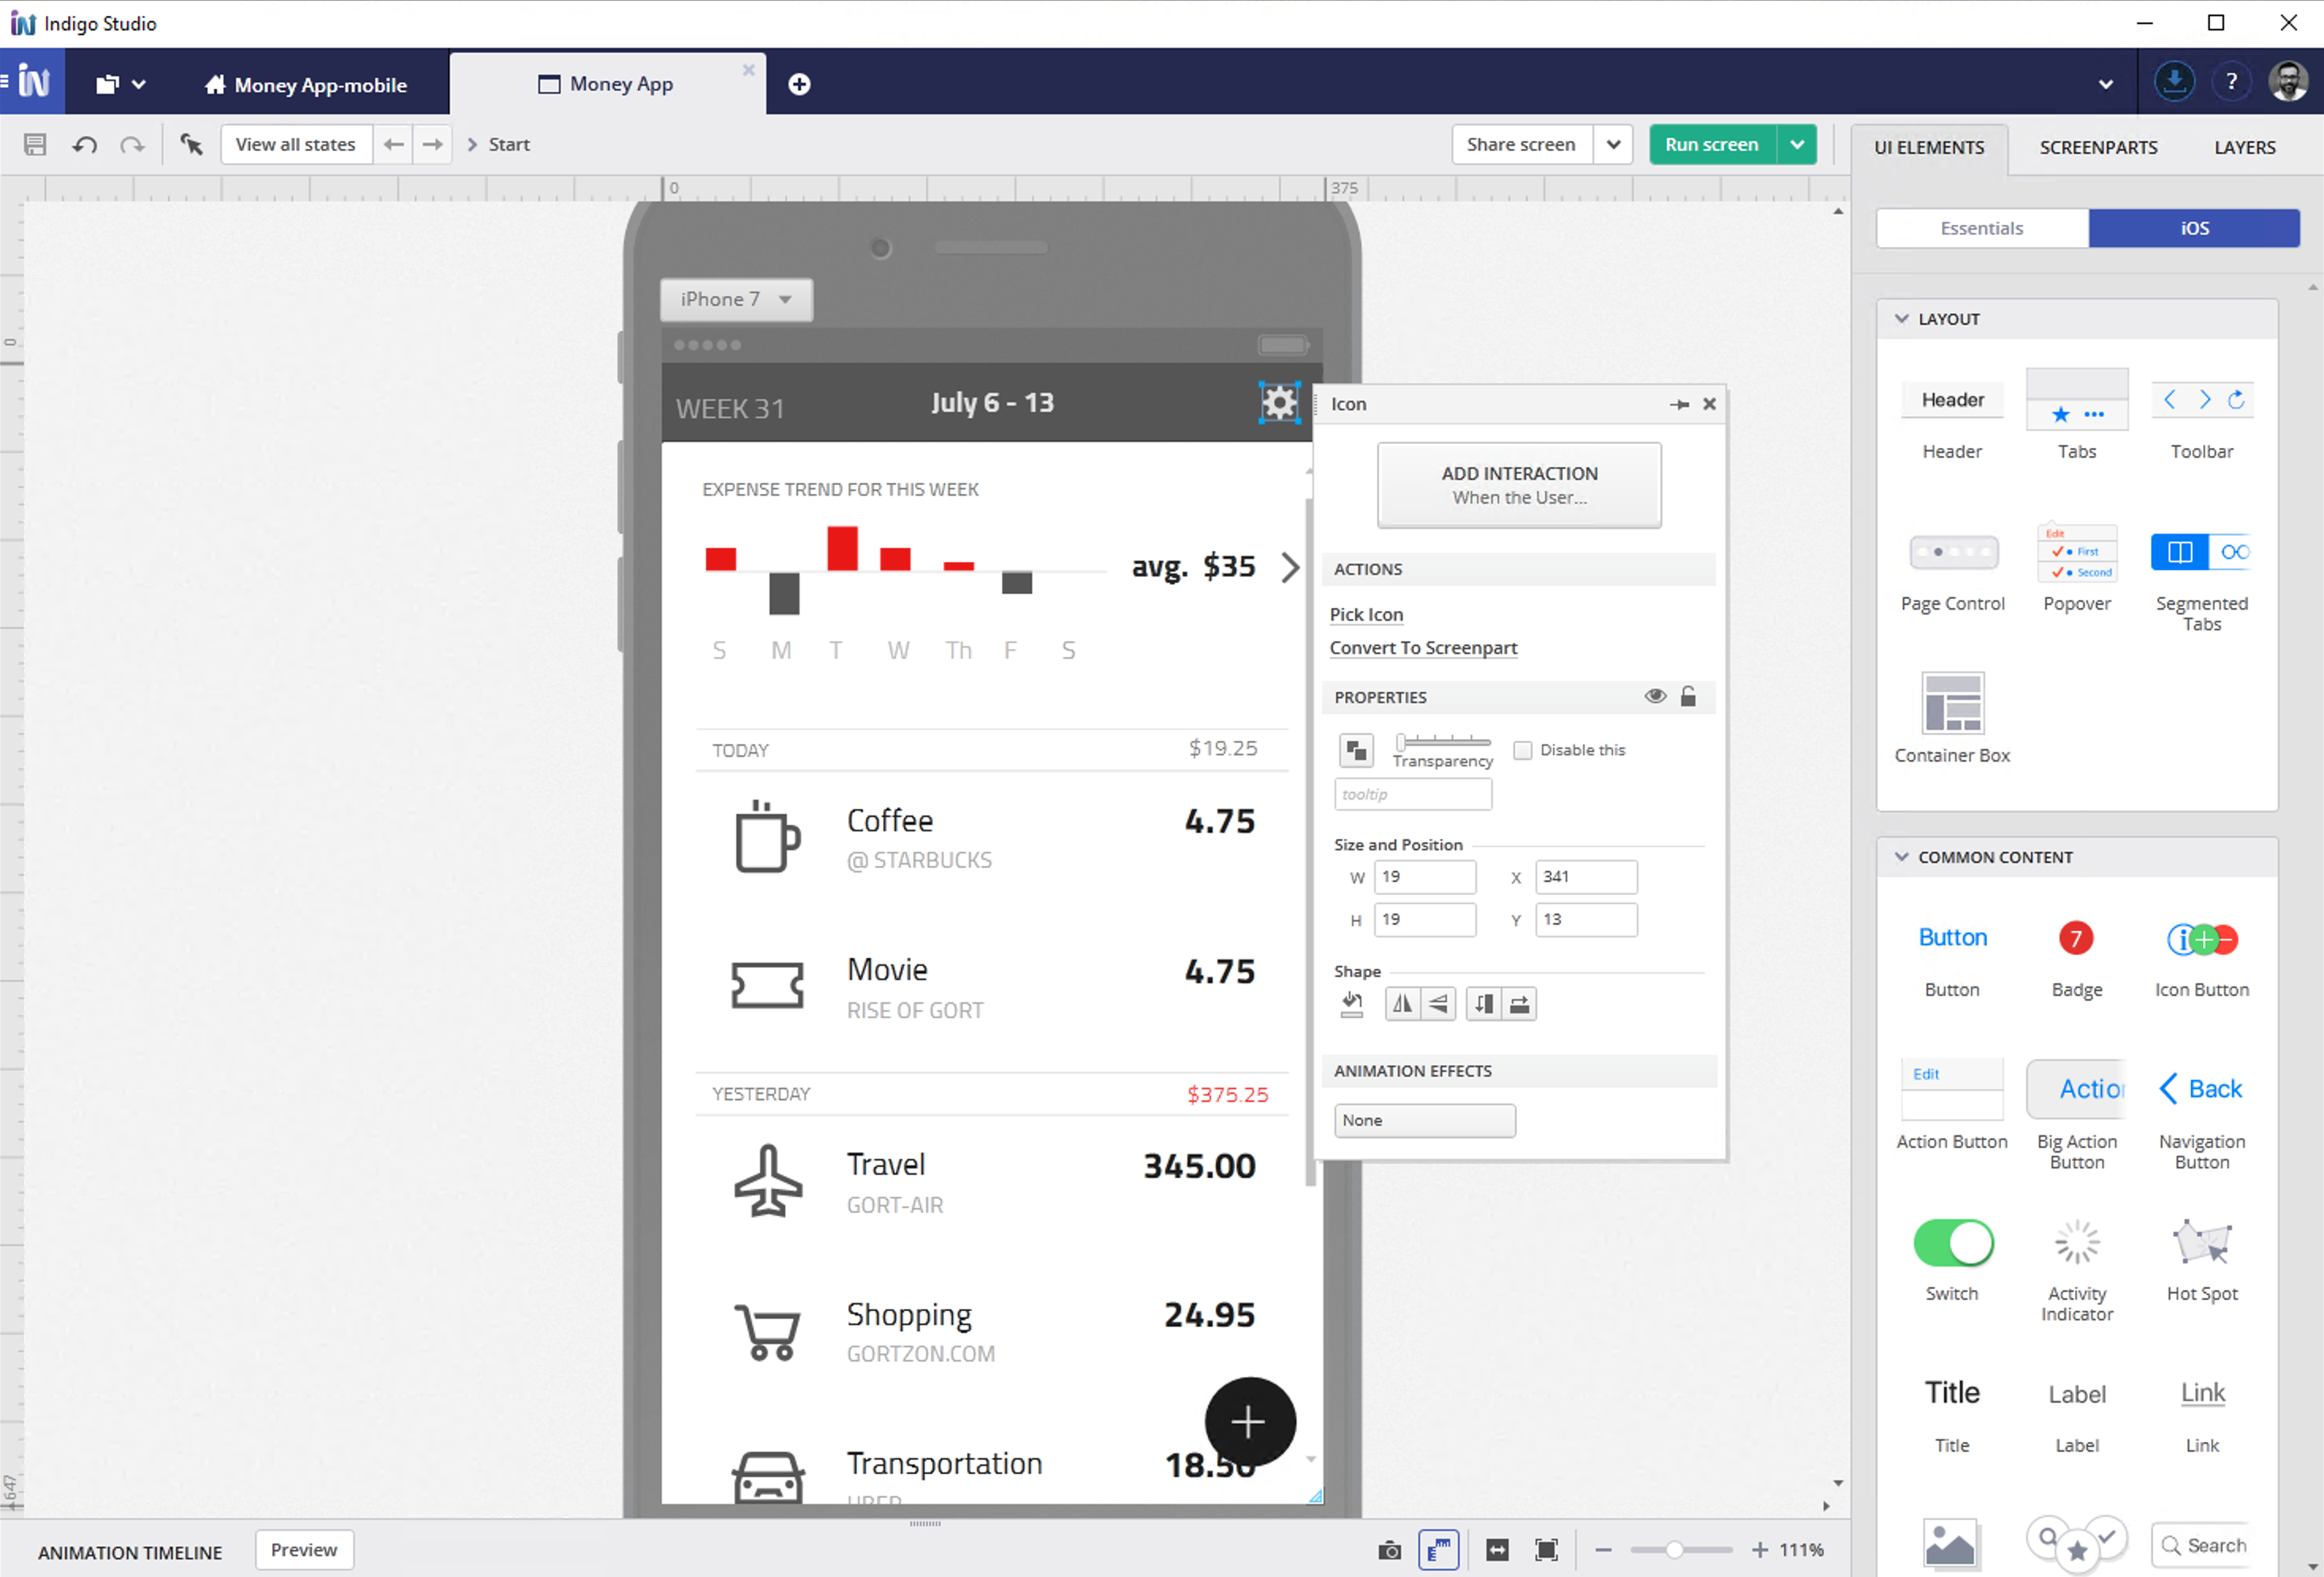The width and height of the screenshot is (2324, 1577).
Task: Select the interaction pointer tool
Action: pos(191,145)
